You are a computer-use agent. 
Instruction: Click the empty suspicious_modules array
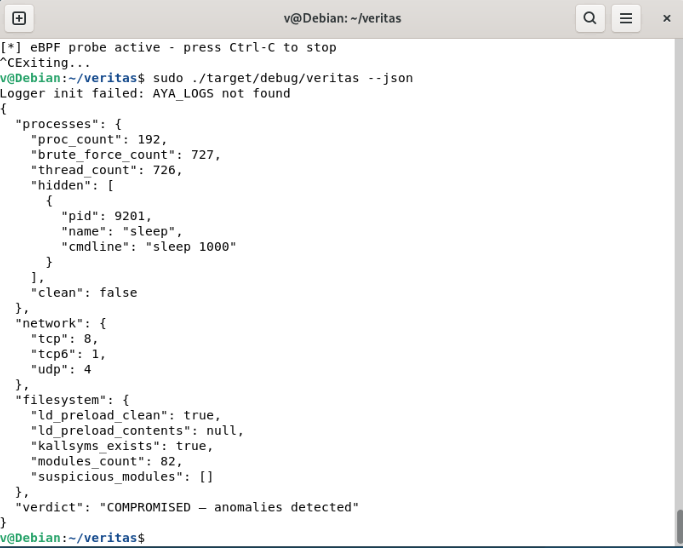click(x=206, y=477)
